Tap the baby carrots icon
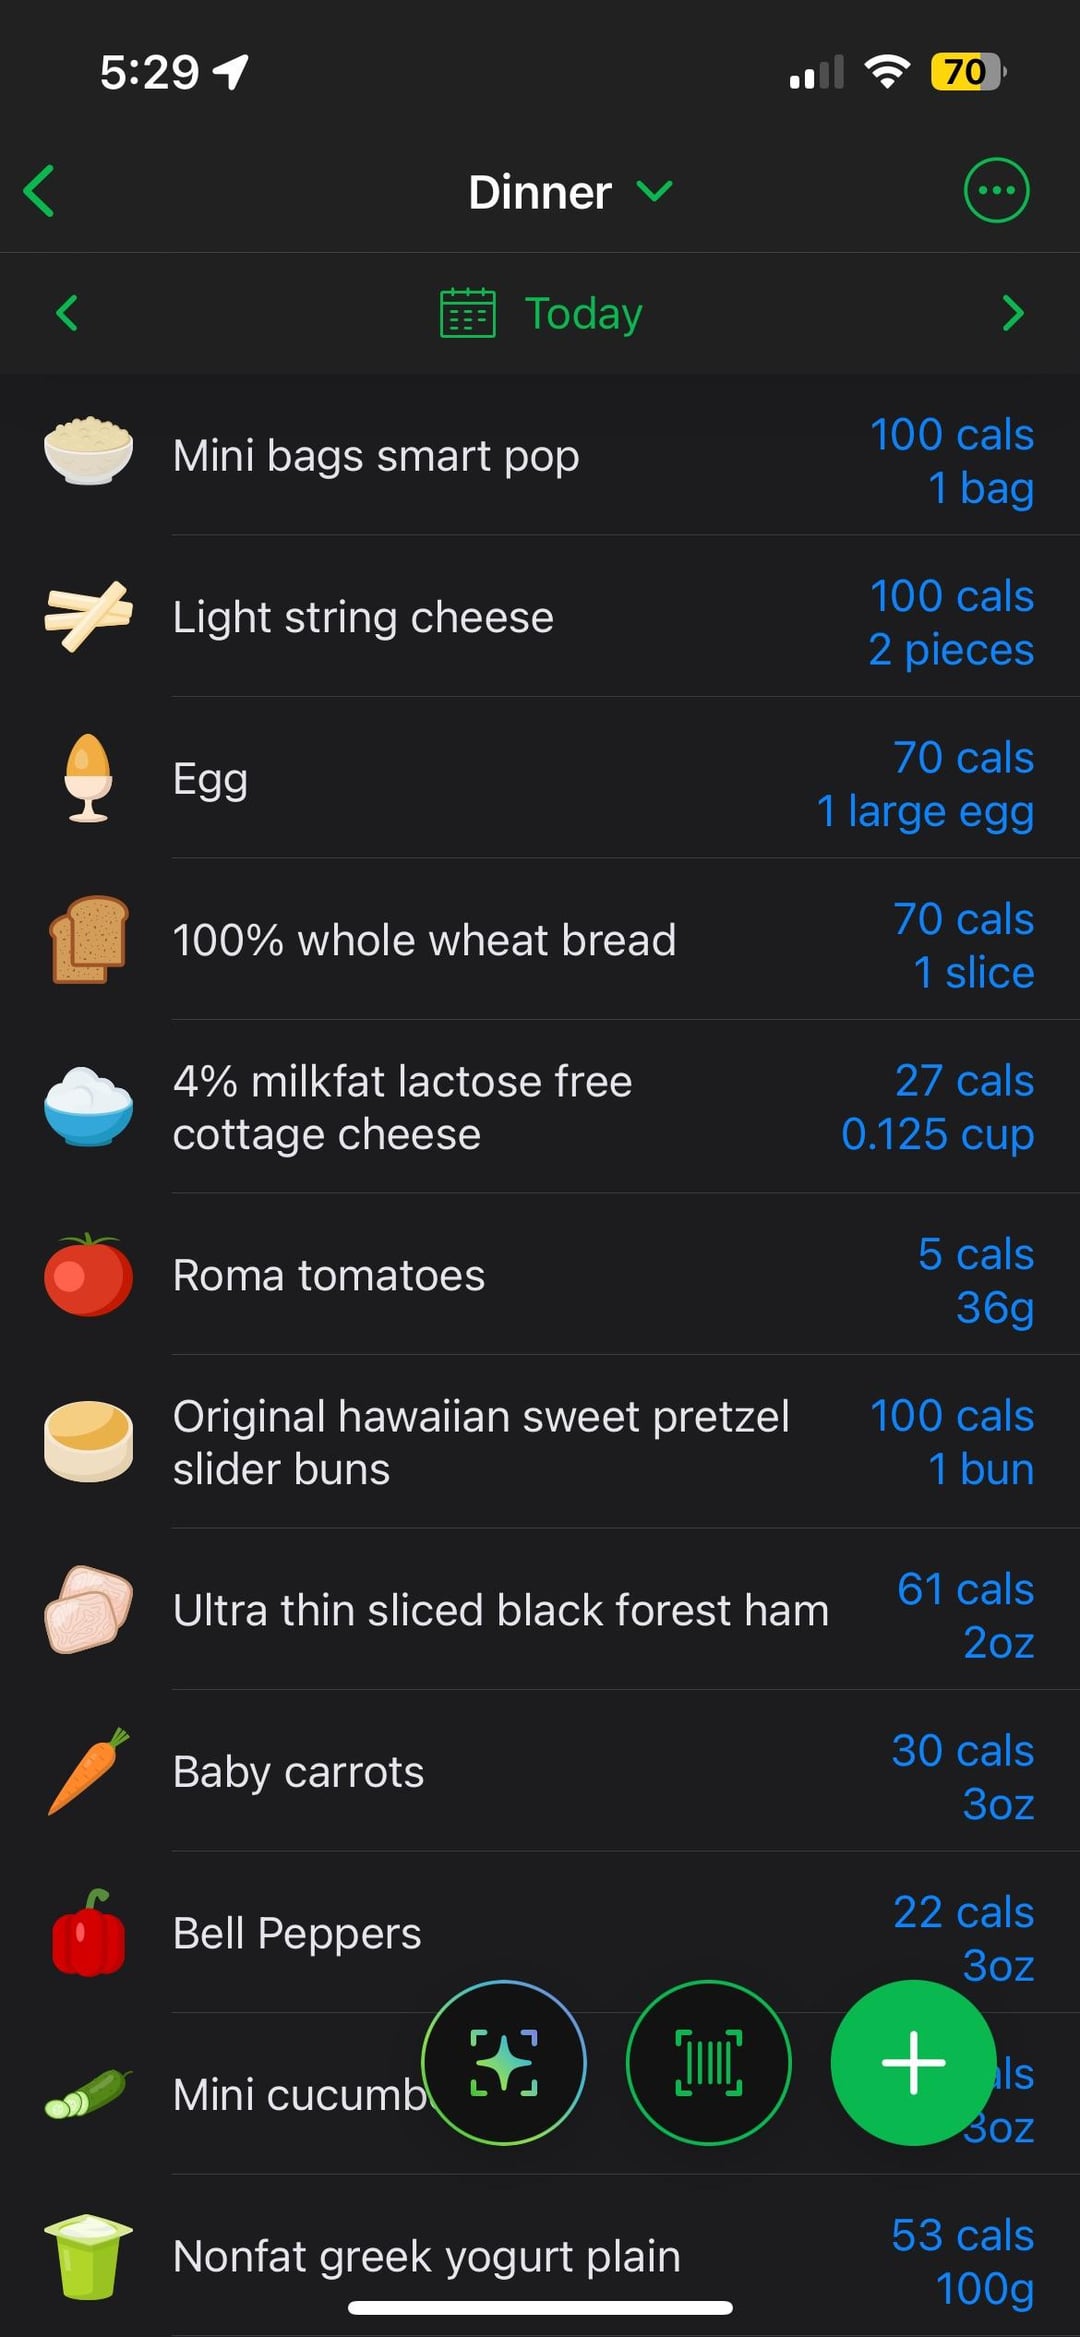Viewport: 1080px width, 2337px height. [x=88, y=1771]
